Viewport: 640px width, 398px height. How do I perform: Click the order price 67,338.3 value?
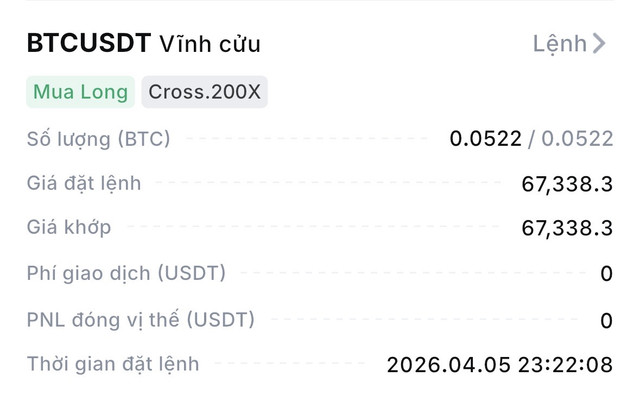pyautogui.click(x=567, y=184)
